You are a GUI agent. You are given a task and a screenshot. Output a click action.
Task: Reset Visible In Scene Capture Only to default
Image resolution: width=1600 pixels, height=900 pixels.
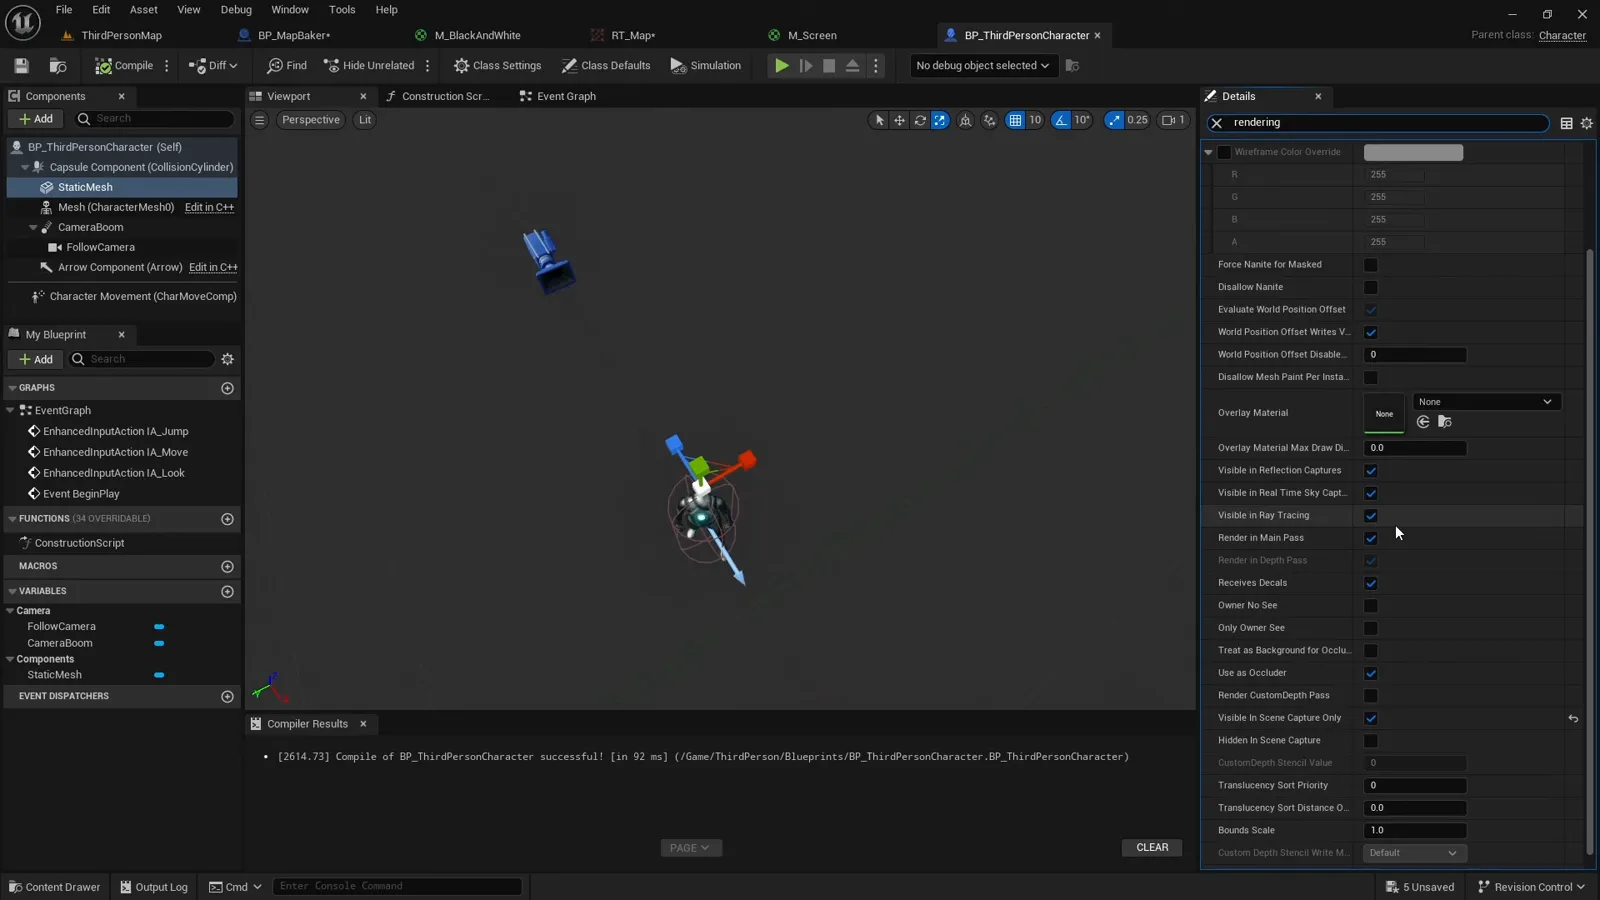click(x=1573, y=718)
